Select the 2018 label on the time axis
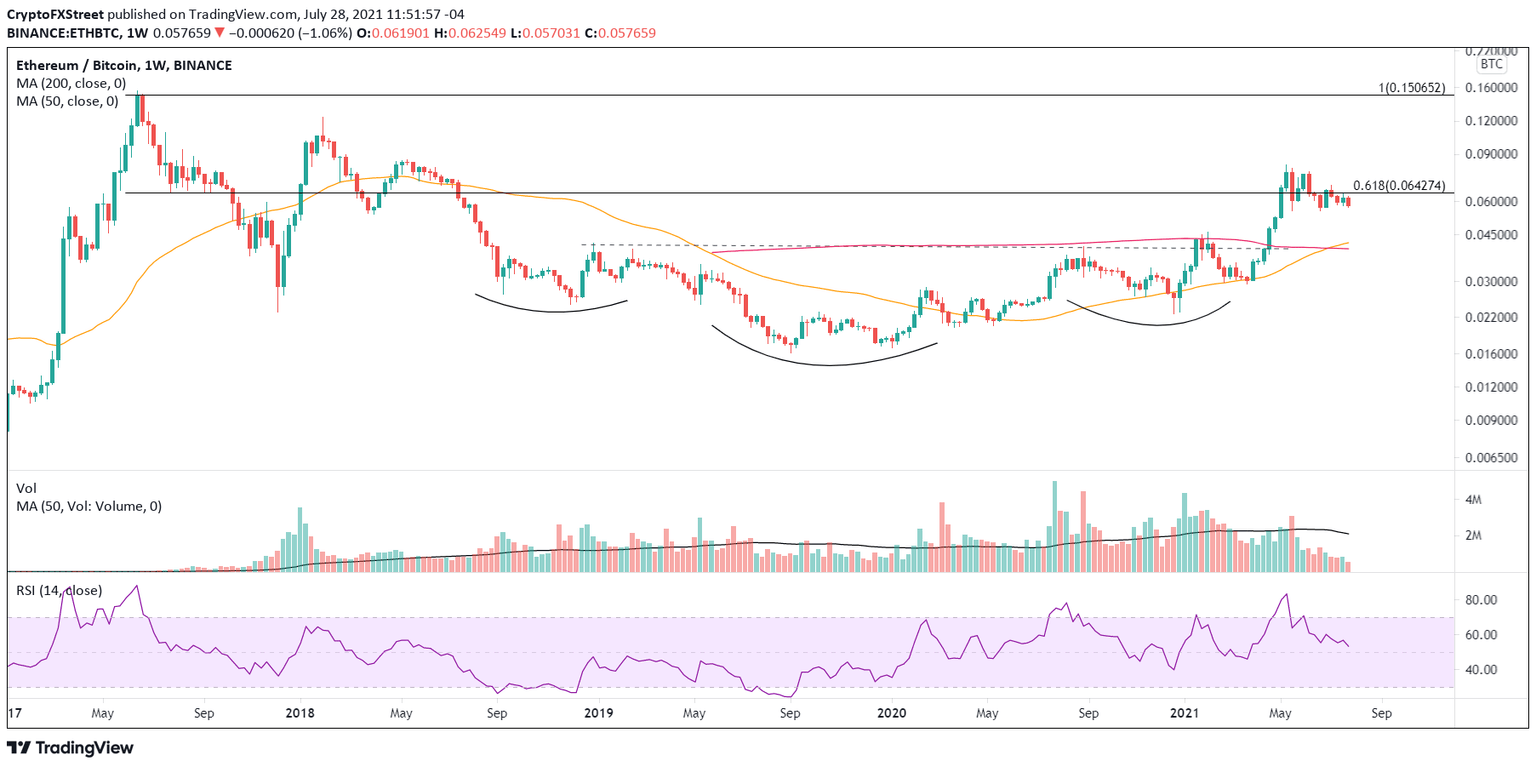Viewport: 1536px width, 768px height. click(x=299, y=713)
